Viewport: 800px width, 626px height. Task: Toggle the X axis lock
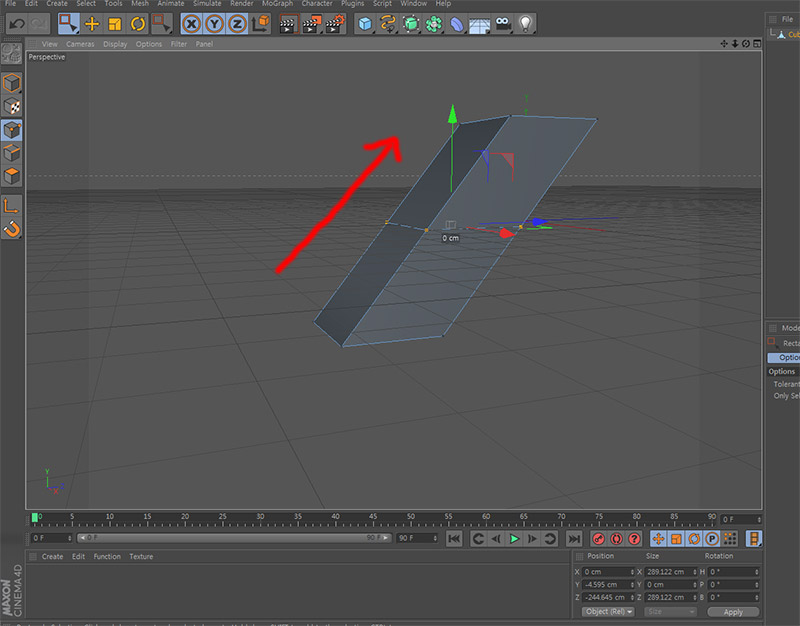pyautogui.click(x=191, y=24)
